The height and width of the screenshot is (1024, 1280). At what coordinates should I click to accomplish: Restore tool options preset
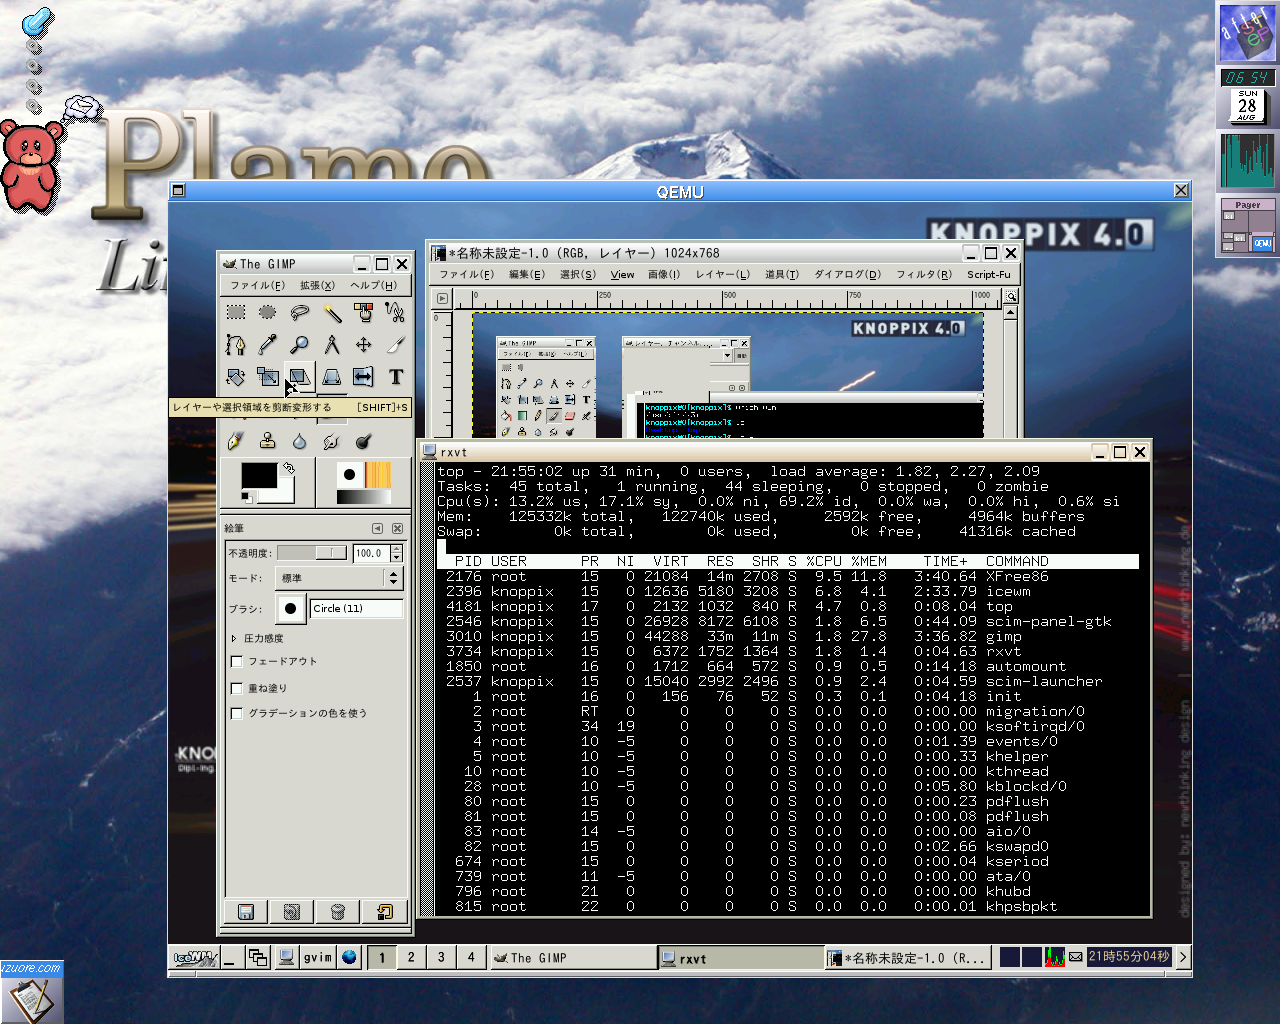pos(292,911)
